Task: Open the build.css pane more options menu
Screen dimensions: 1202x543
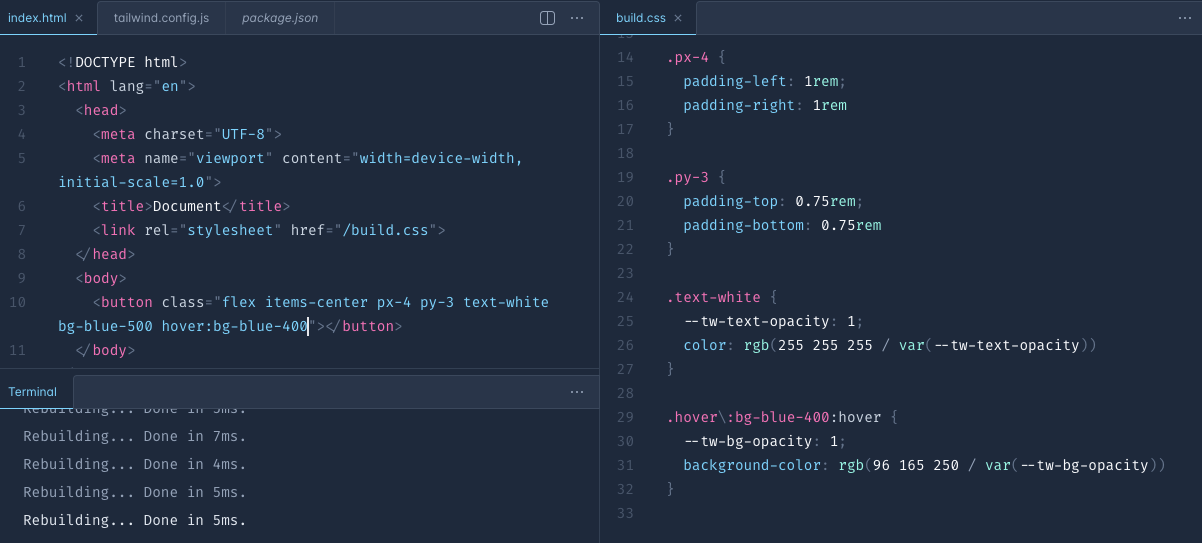Action: (1185, 18)
